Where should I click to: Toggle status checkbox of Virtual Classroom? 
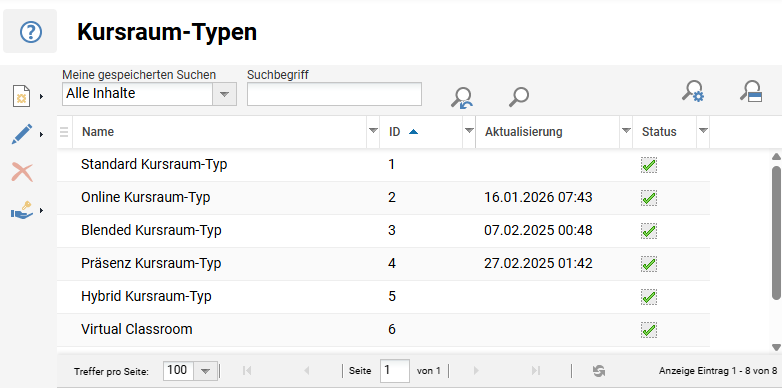click(649, 330)
